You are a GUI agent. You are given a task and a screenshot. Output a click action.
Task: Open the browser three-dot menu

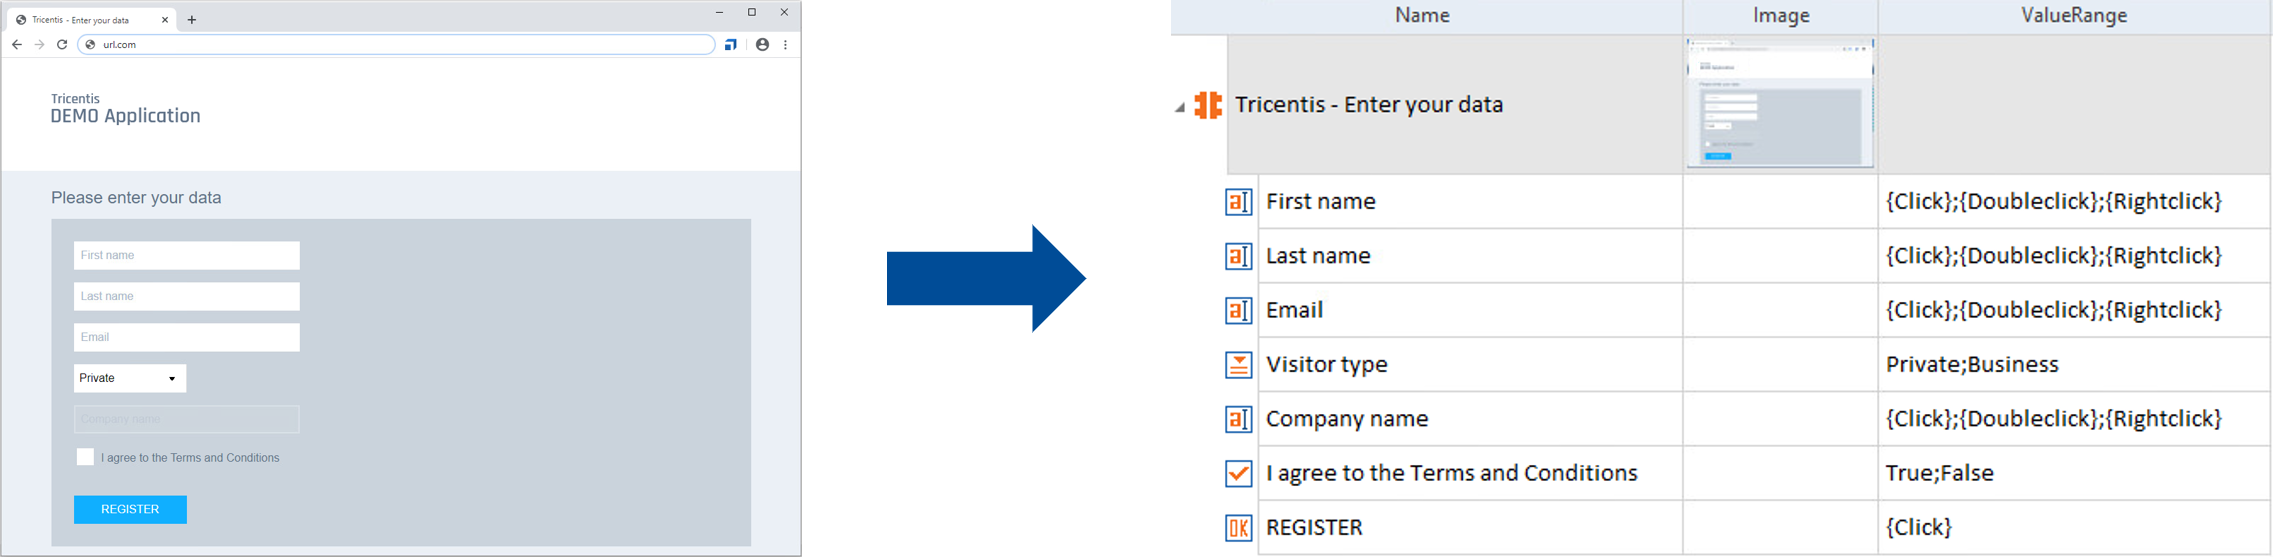(786, 45)
